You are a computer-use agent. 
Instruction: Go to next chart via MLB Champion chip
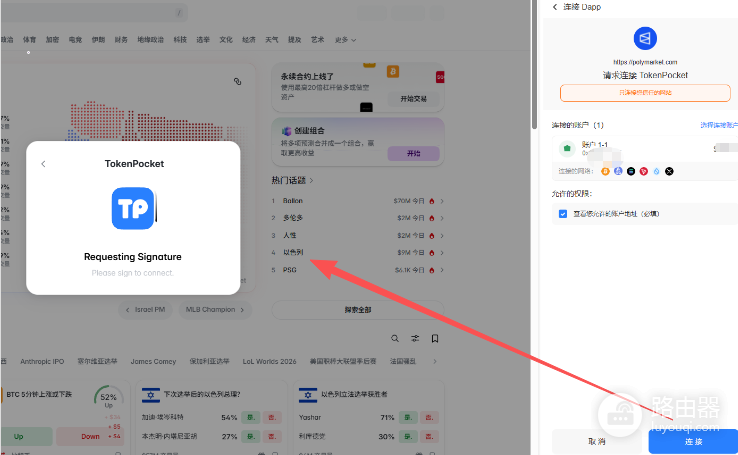(x=215, y=310)
